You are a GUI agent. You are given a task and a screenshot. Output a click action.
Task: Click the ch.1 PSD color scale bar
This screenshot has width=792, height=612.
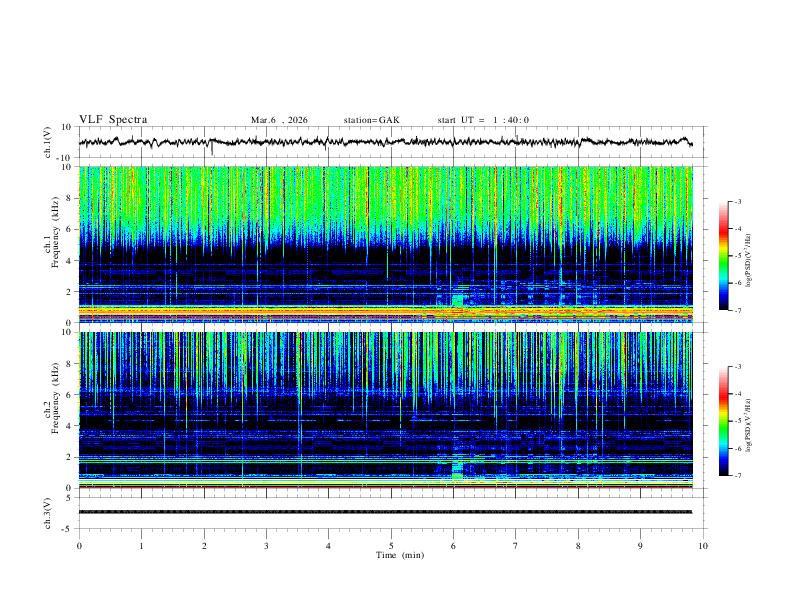(x=723, y=256)
